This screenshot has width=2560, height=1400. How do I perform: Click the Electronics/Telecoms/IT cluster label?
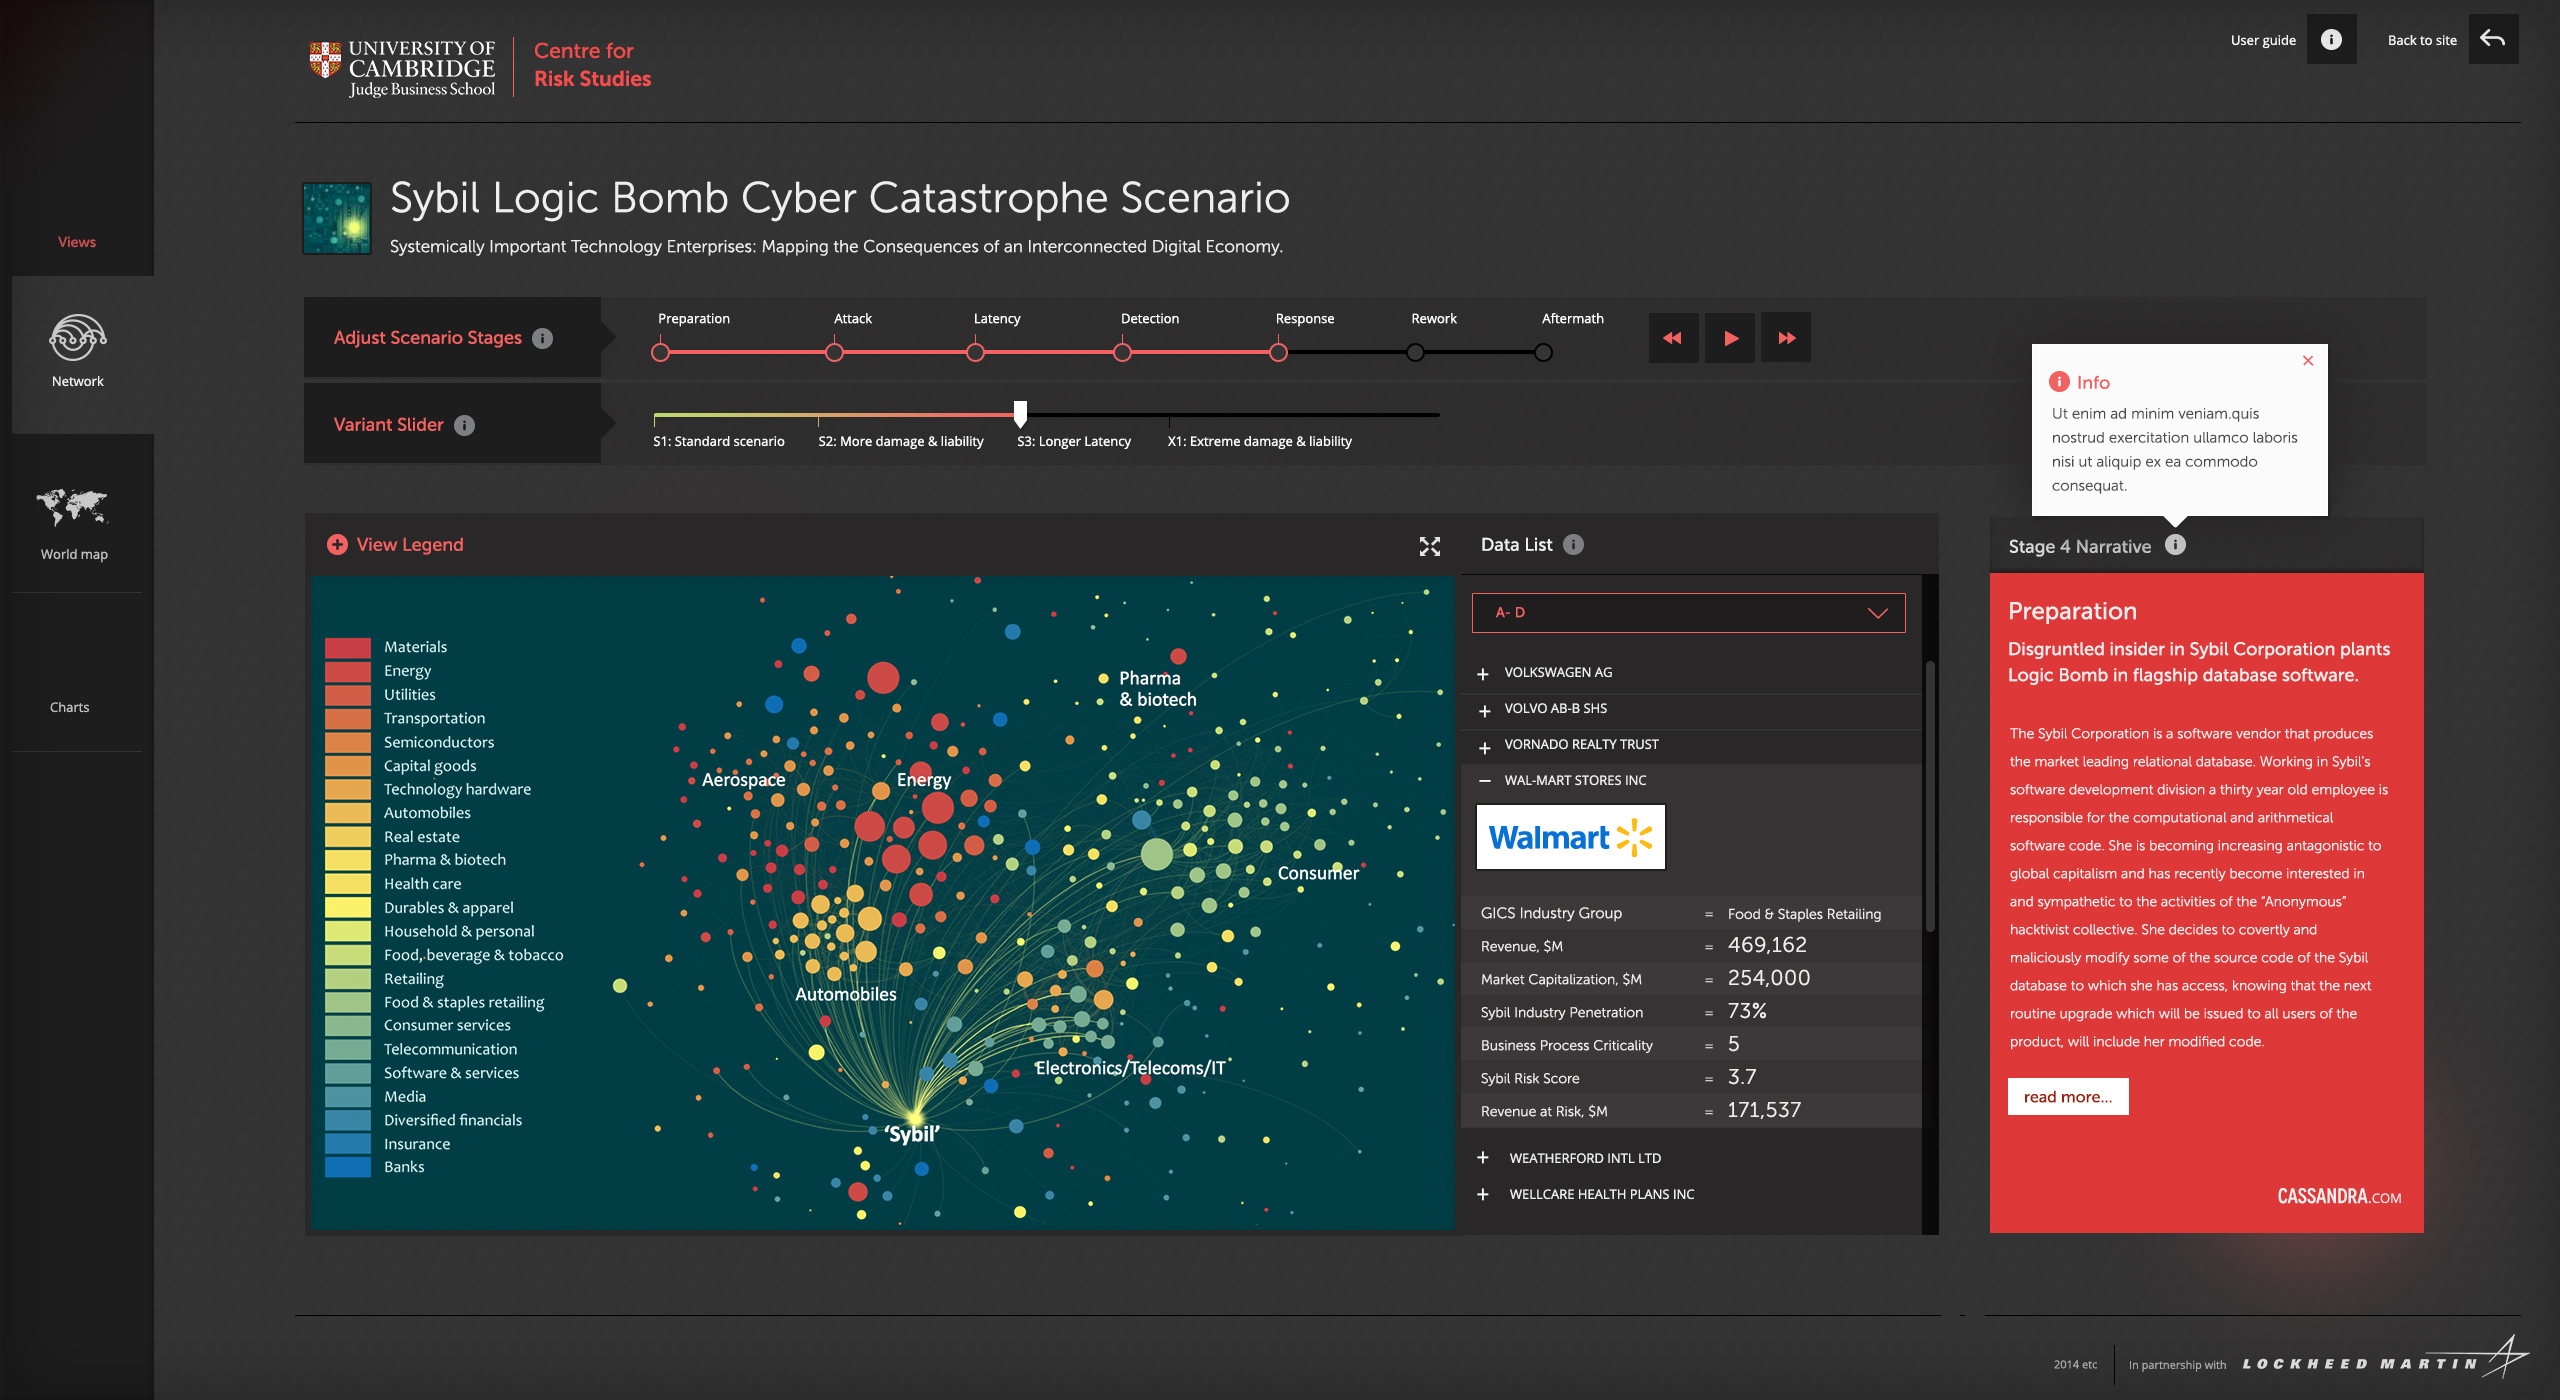[1130, 1068]
